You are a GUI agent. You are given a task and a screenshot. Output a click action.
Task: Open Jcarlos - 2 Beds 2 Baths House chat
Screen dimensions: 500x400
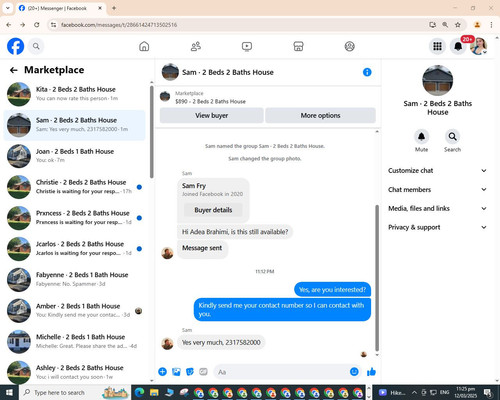75,248
